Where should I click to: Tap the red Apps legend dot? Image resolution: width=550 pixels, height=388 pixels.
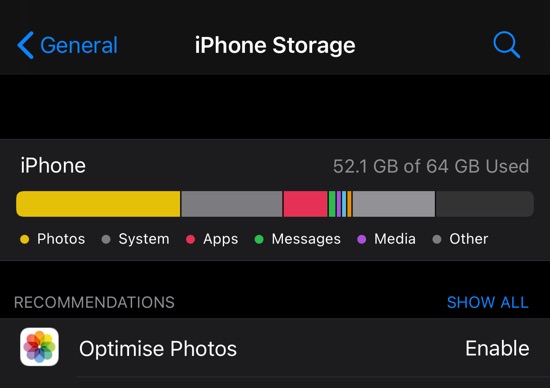pos(190,239)
